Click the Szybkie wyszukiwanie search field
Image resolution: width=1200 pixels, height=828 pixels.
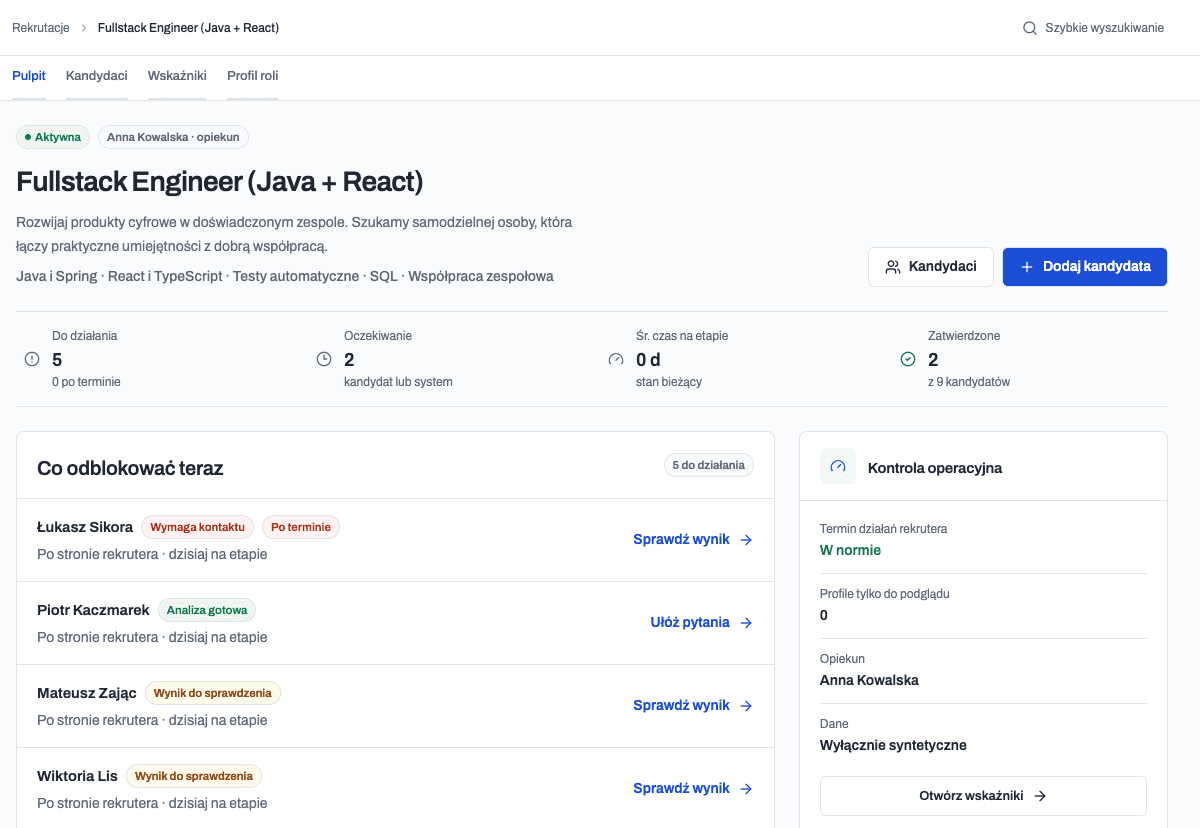click(x=1094, y=28)
